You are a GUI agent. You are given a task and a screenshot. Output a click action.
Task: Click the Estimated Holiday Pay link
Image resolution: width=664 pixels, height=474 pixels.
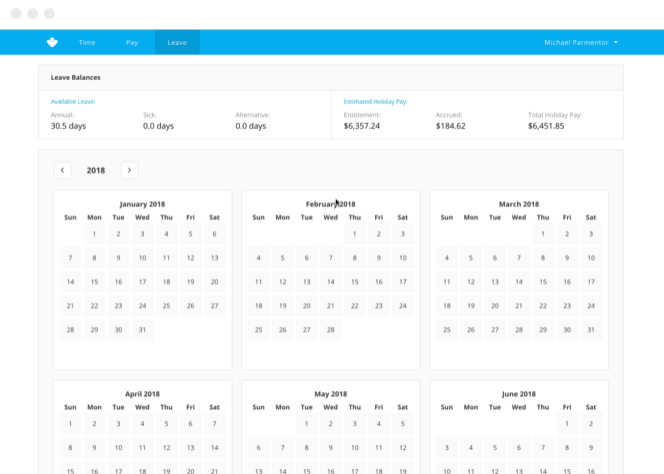(375, 102)
